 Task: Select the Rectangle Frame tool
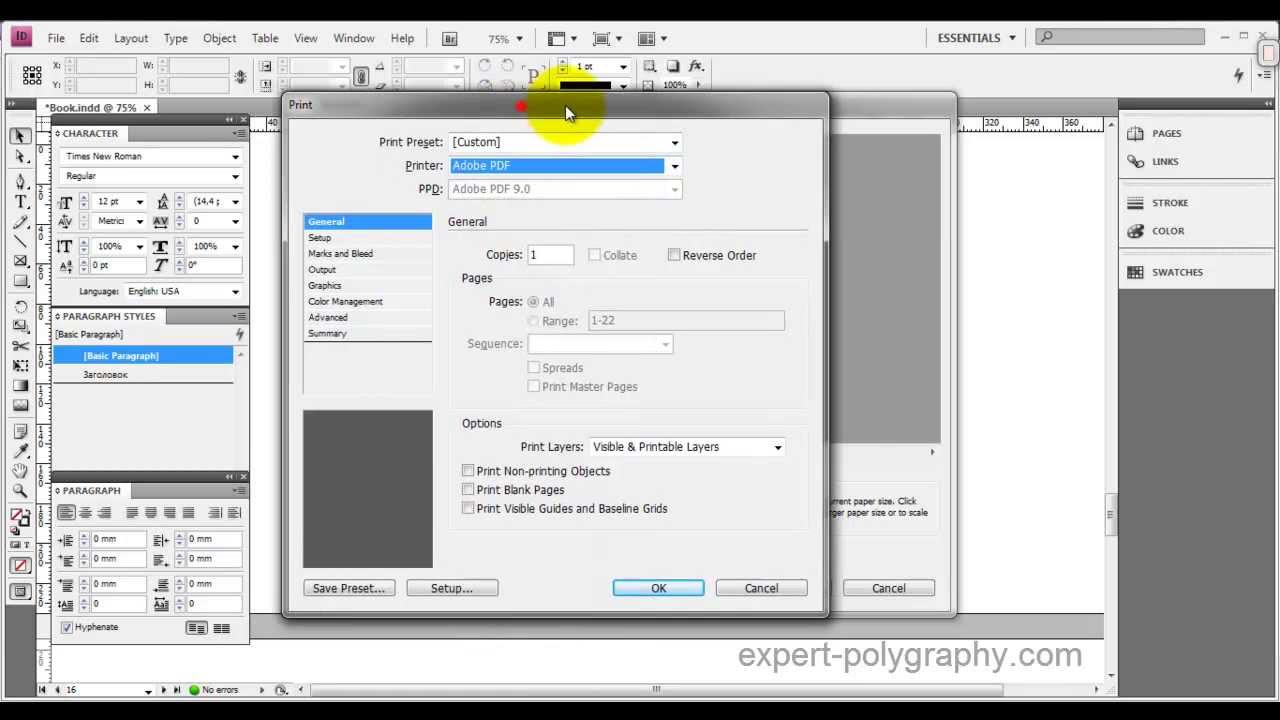point(20,261)
